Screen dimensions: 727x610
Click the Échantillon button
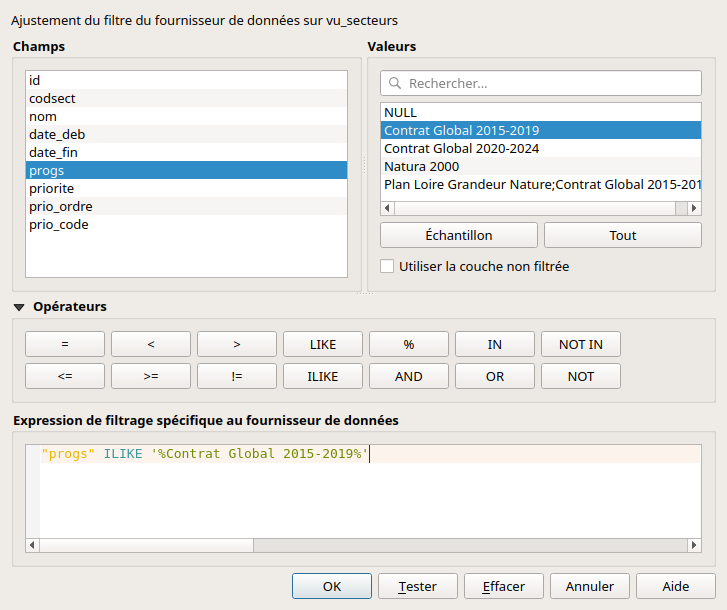point(459,235)
